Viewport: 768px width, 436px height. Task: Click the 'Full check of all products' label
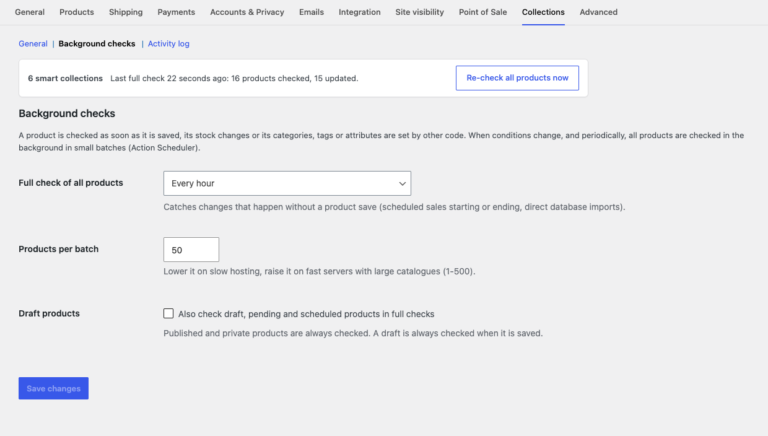71,183
